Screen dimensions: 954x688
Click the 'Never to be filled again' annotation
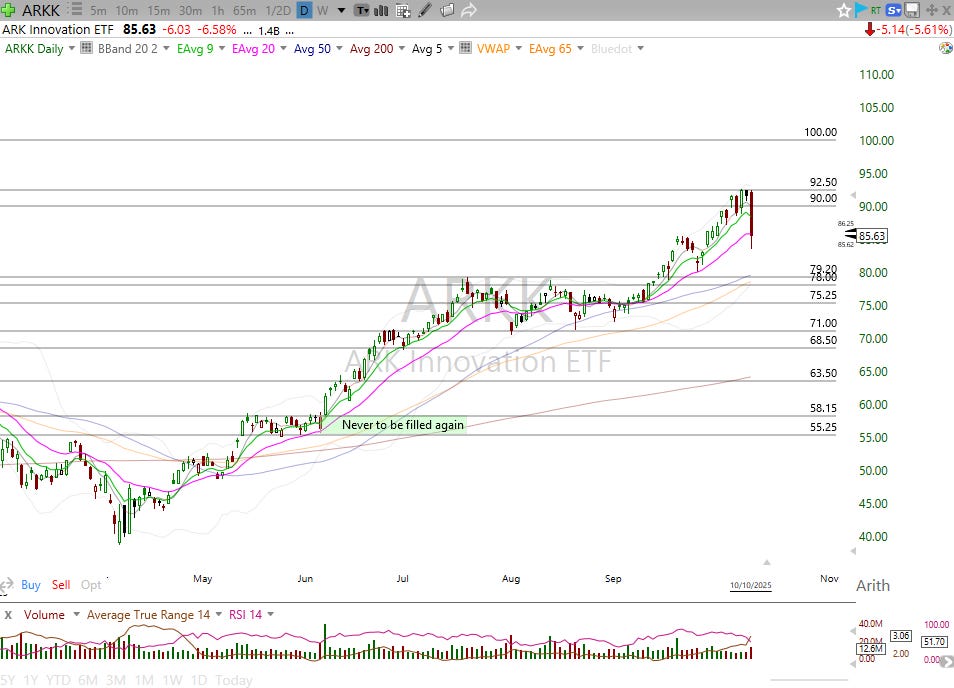click(403, 425)
